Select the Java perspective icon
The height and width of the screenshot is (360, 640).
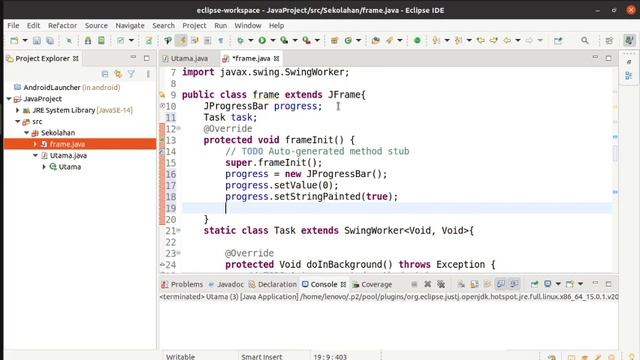pos(629,40)
